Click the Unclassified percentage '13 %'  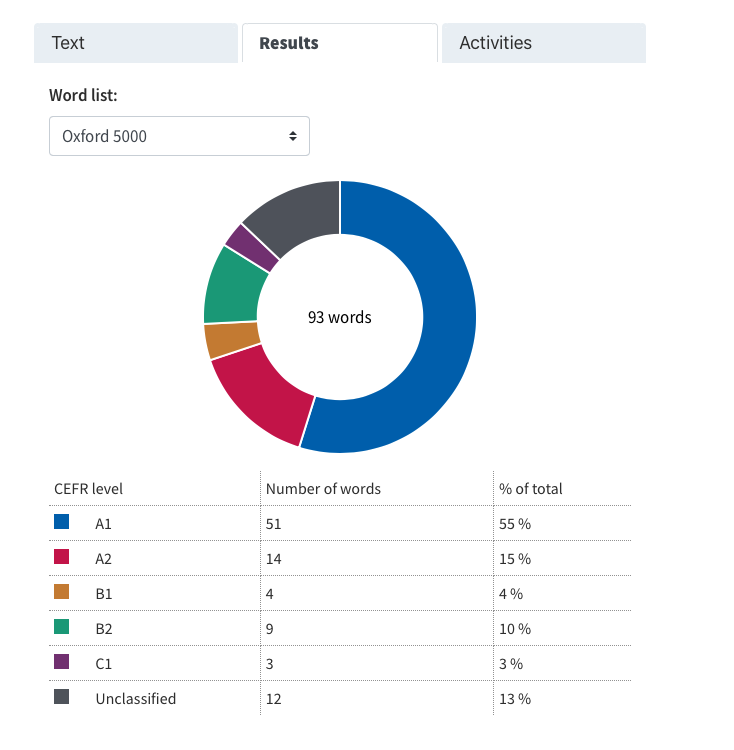[515, 699]
